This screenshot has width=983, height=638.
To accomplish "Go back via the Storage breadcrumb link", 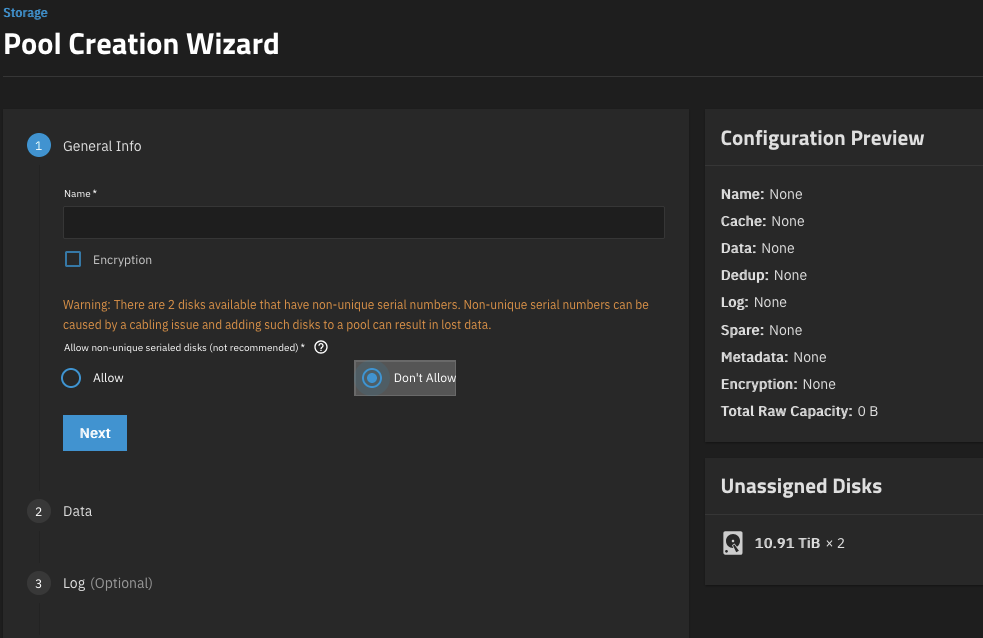I will pos(25,13).
